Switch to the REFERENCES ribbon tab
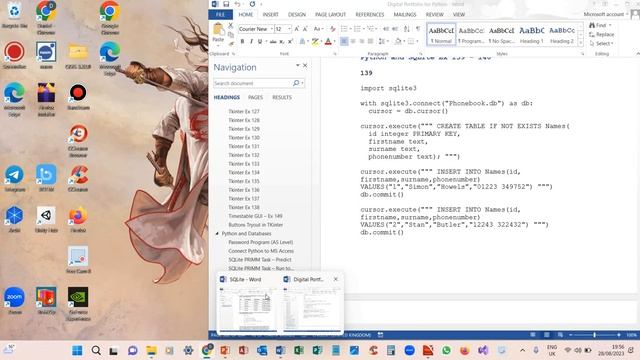 (x=370, y=15)
